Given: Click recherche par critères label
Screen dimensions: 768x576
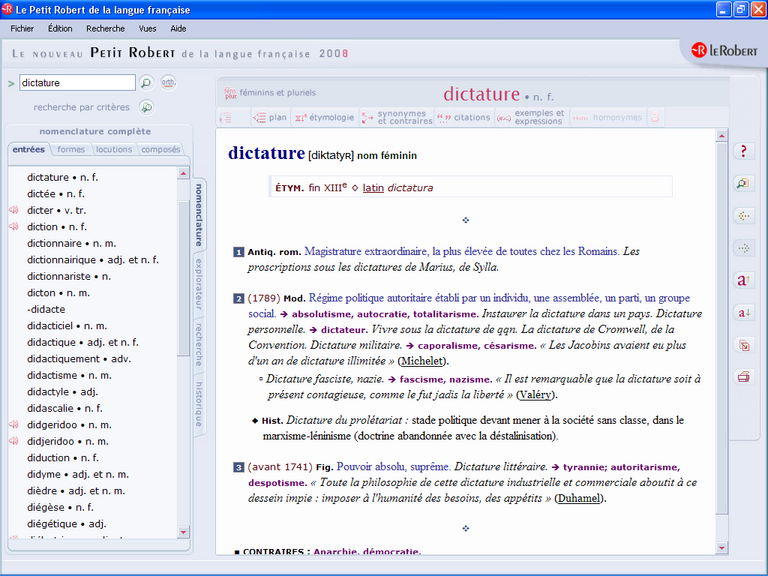Looking at the screenshot, I should [81, 107].
